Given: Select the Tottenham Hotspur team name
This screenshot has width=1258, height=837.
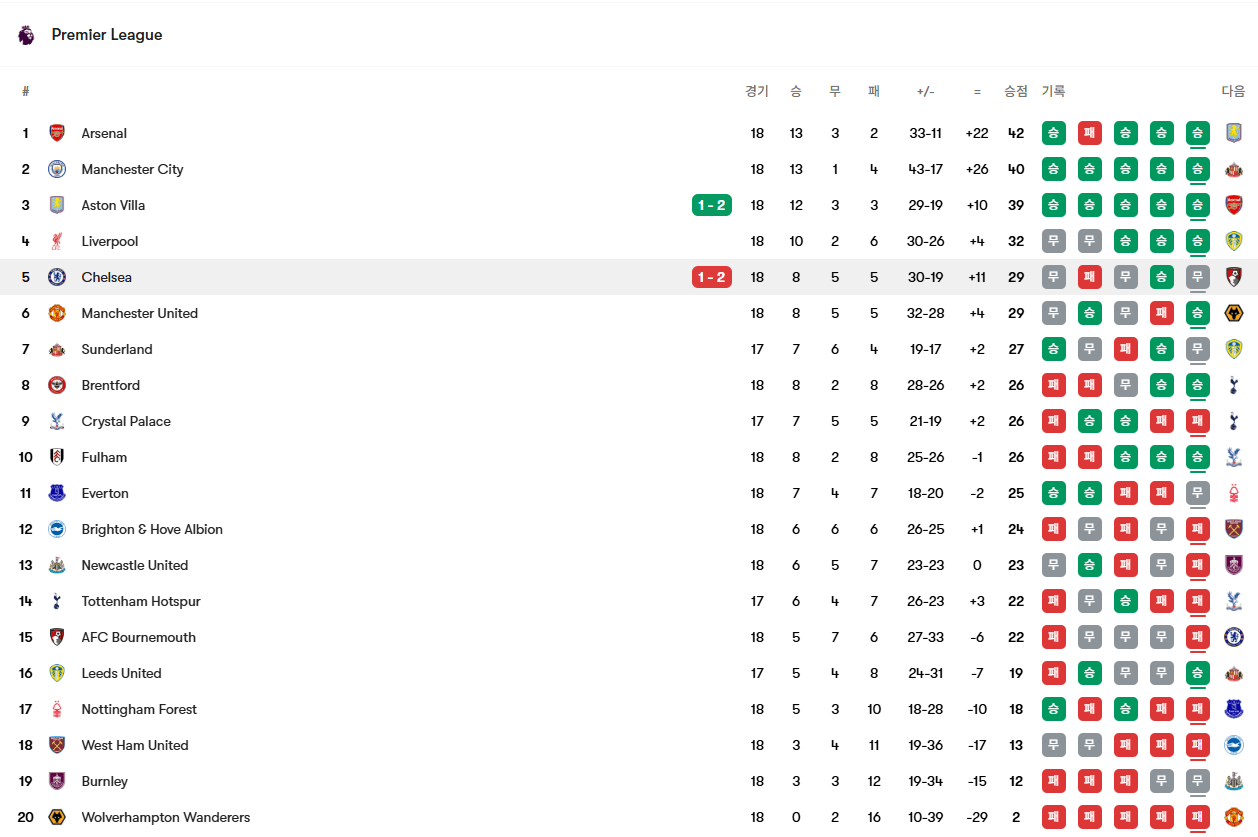Looking at the screenshot, I should (x=141, y=601).
